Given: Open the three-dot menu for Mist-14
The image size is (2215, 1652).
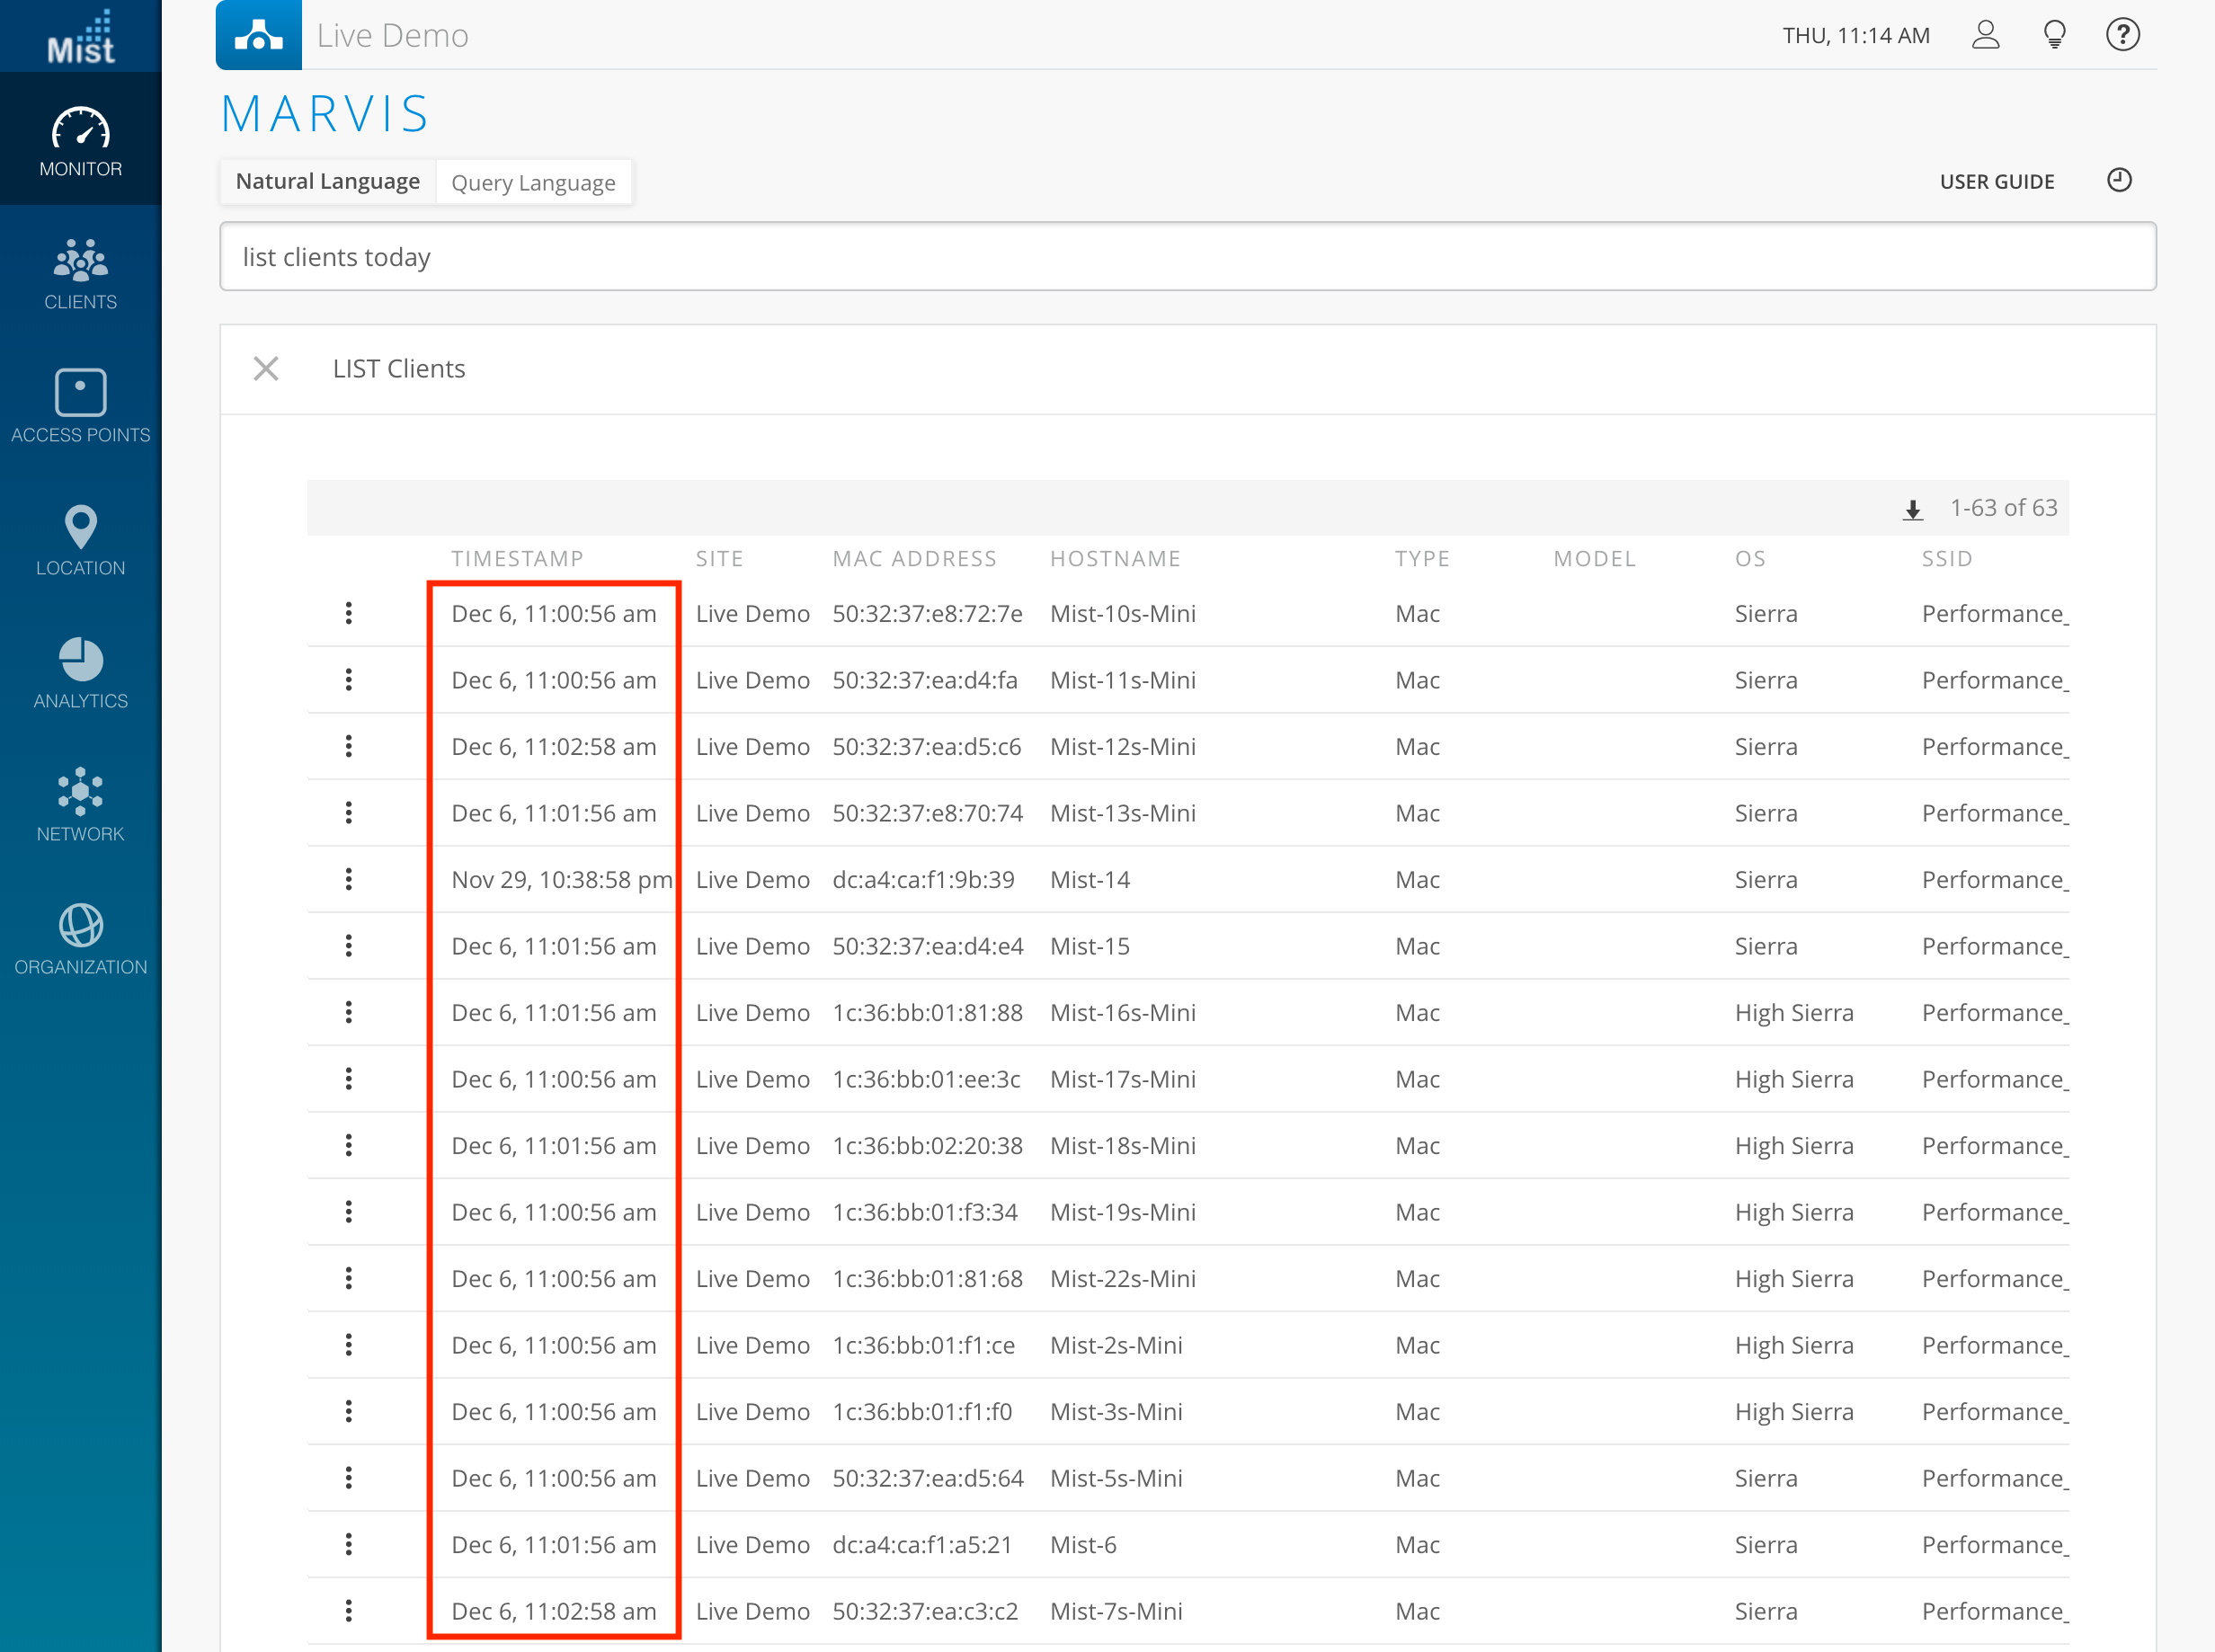Looking at the screenshot, I should [x=348, y=880].
